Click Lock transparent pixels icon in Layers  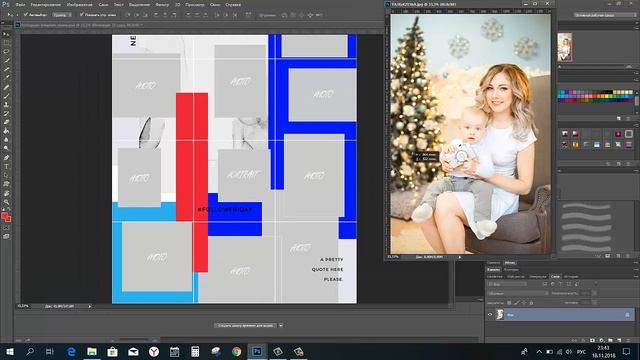coord(509,302)
